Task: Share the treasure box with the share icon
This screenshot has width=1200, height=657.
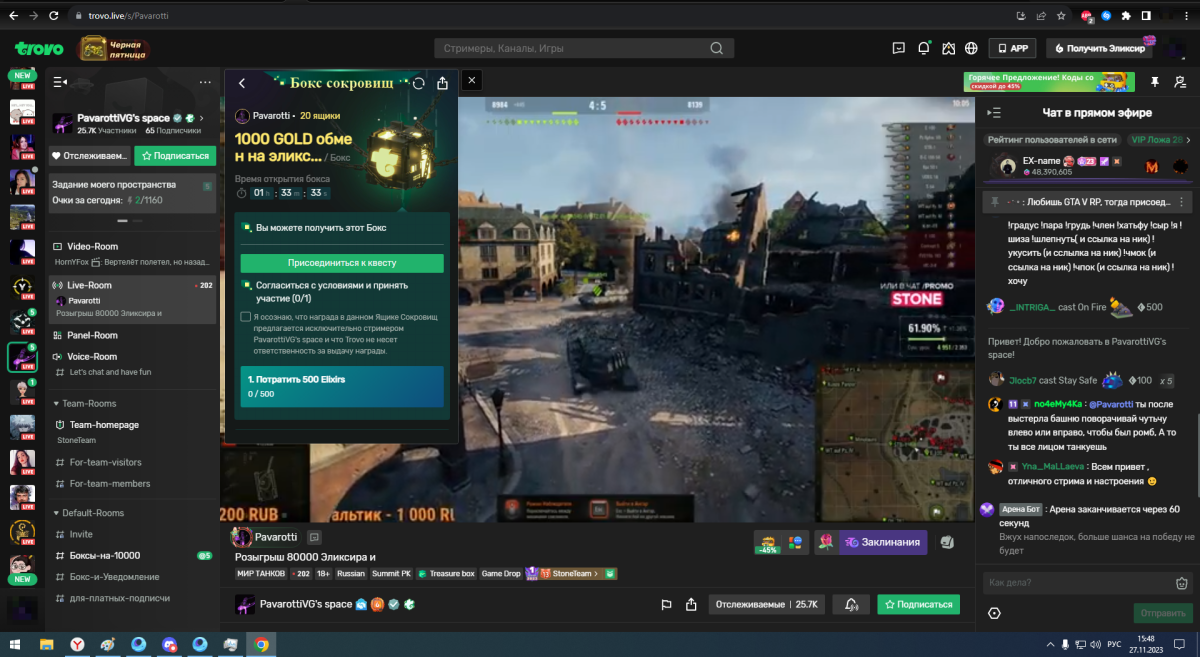Action: point(443,83)
